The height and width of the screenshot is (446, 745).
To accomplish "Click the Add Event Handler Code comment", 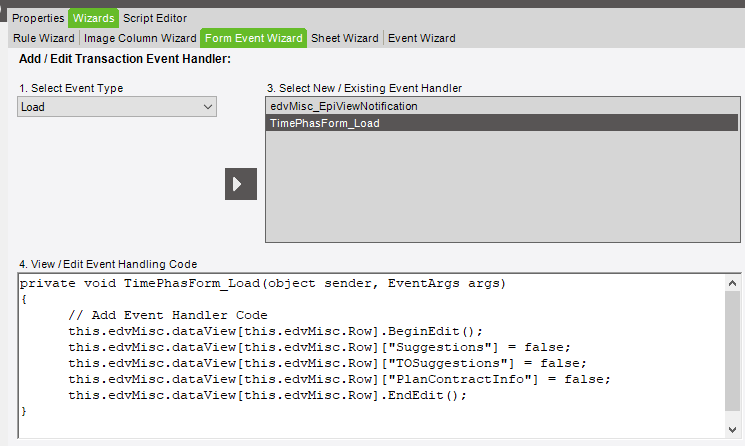I will [168, 315].
